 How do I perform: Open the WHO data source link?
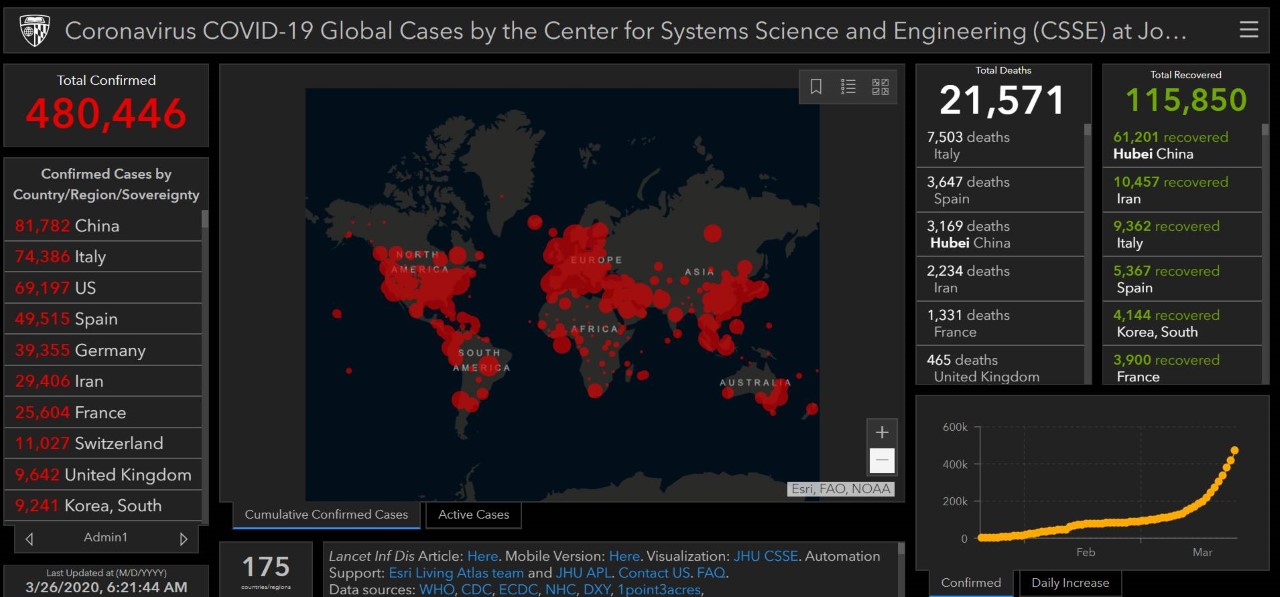click(x=437, y=590)
